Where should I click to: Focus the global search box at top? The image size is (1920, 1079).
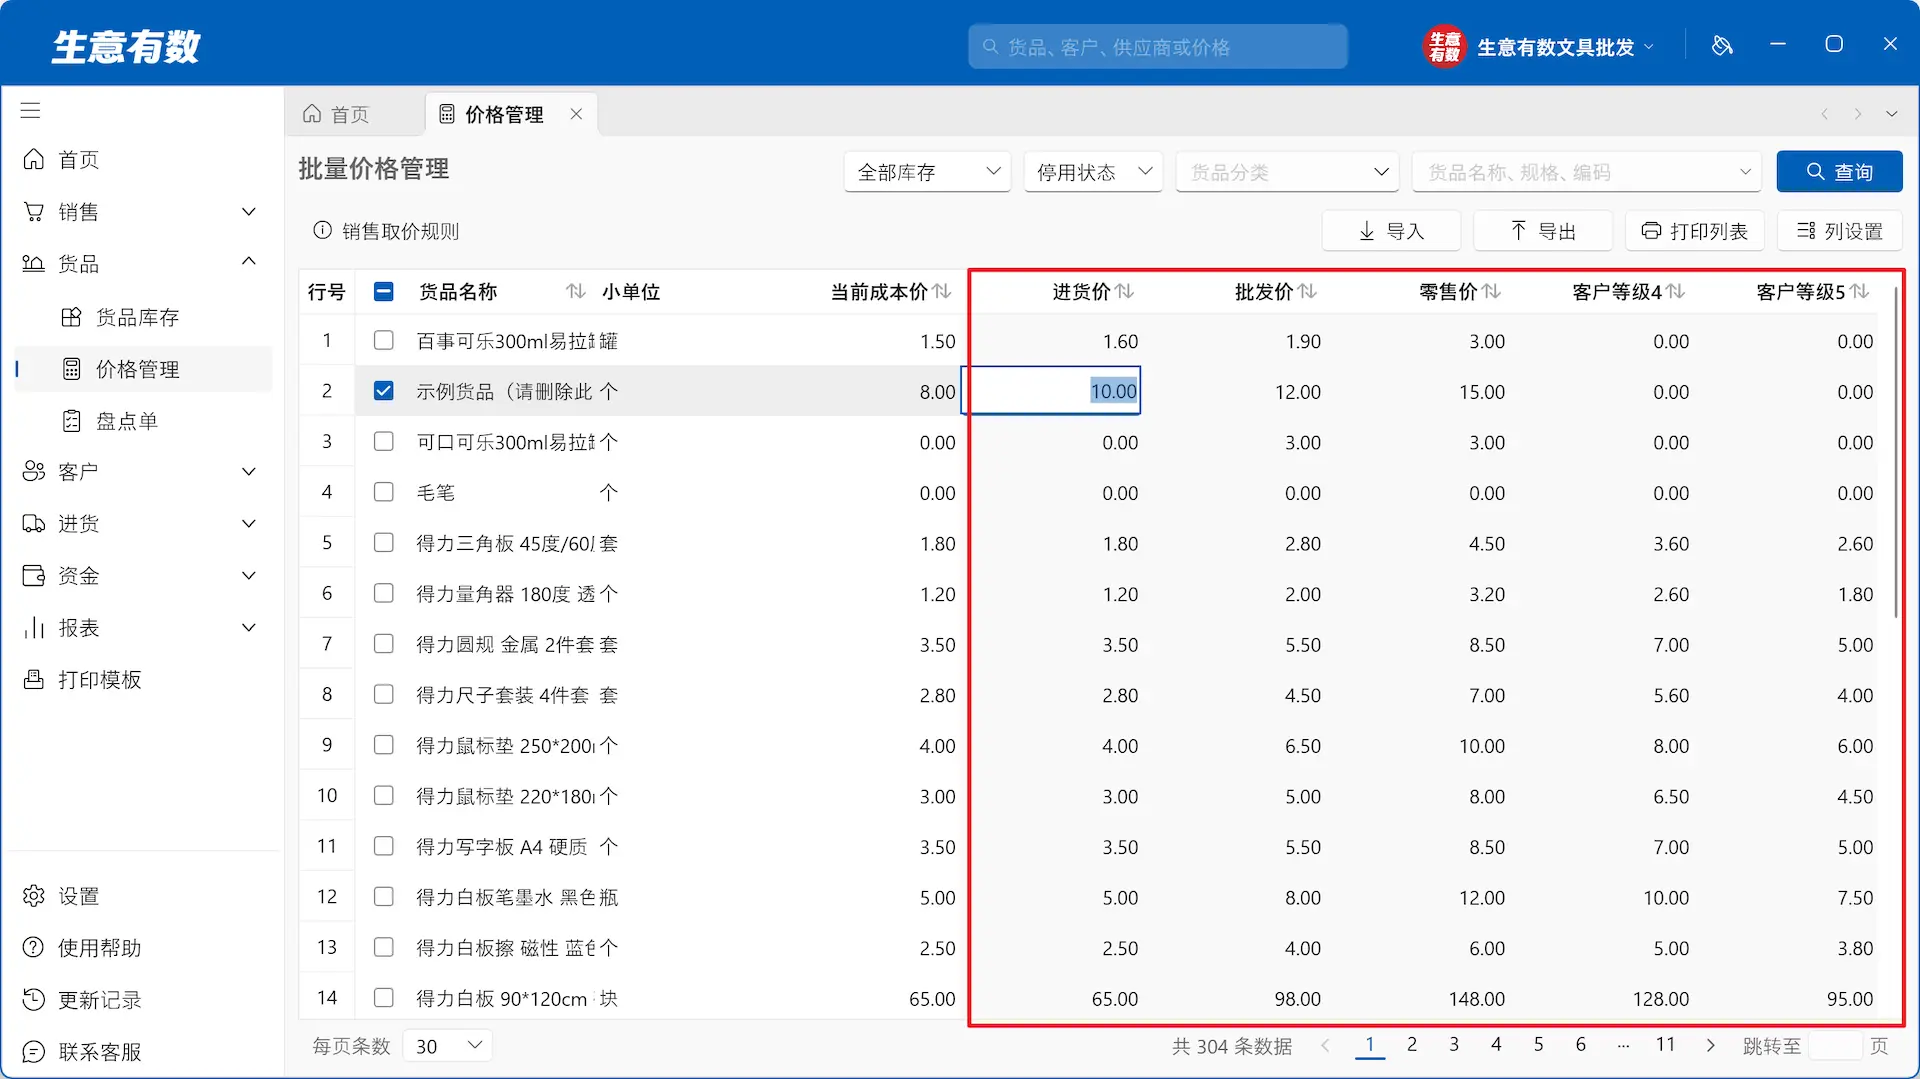coord(1158,47)
